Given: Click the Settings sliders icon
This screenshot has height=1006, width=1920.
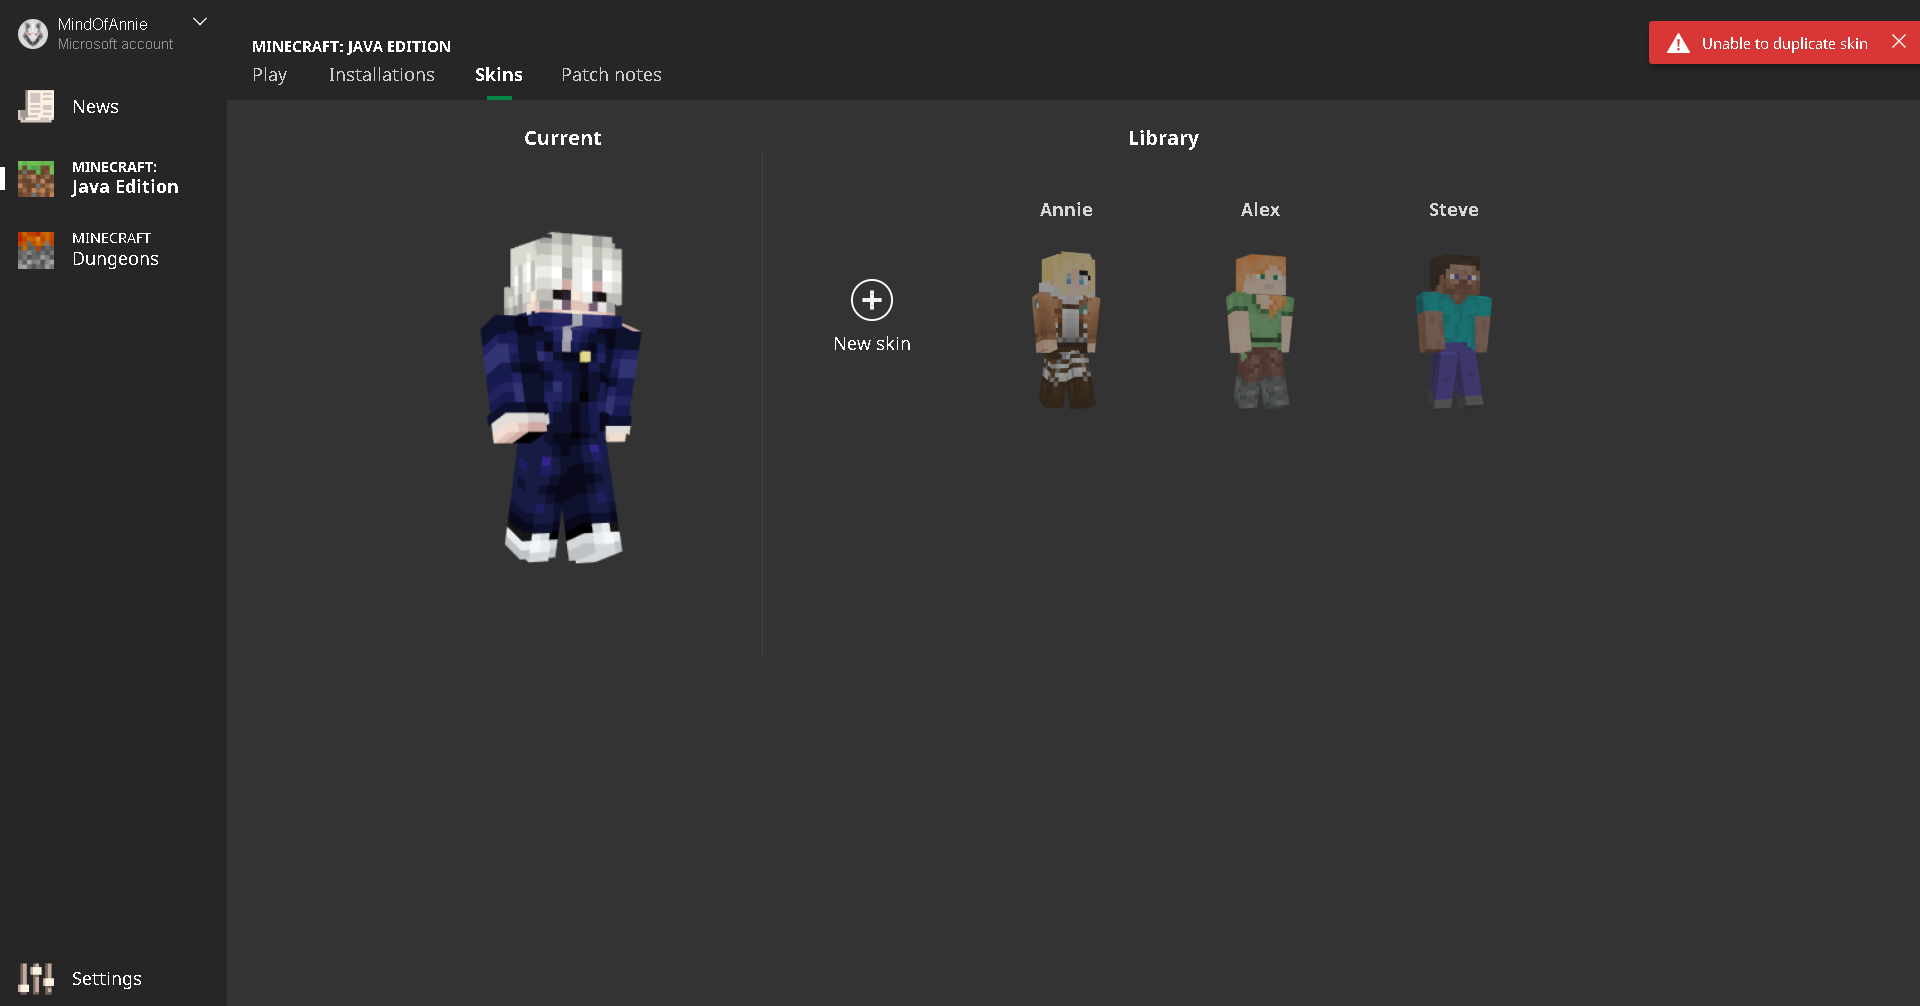Looking at the screenshot, I should [36, 979].
